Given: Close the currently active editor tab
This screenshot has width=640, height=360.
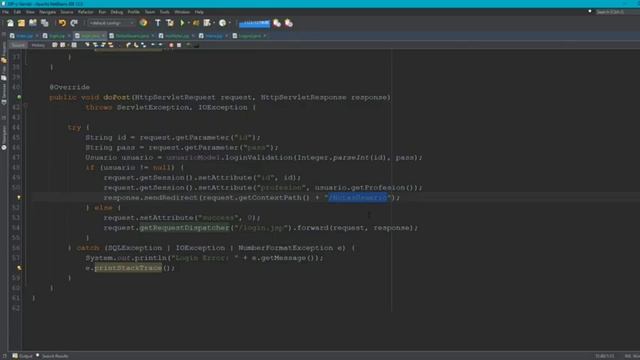Looking at the screenshot, I should [103, 36].
